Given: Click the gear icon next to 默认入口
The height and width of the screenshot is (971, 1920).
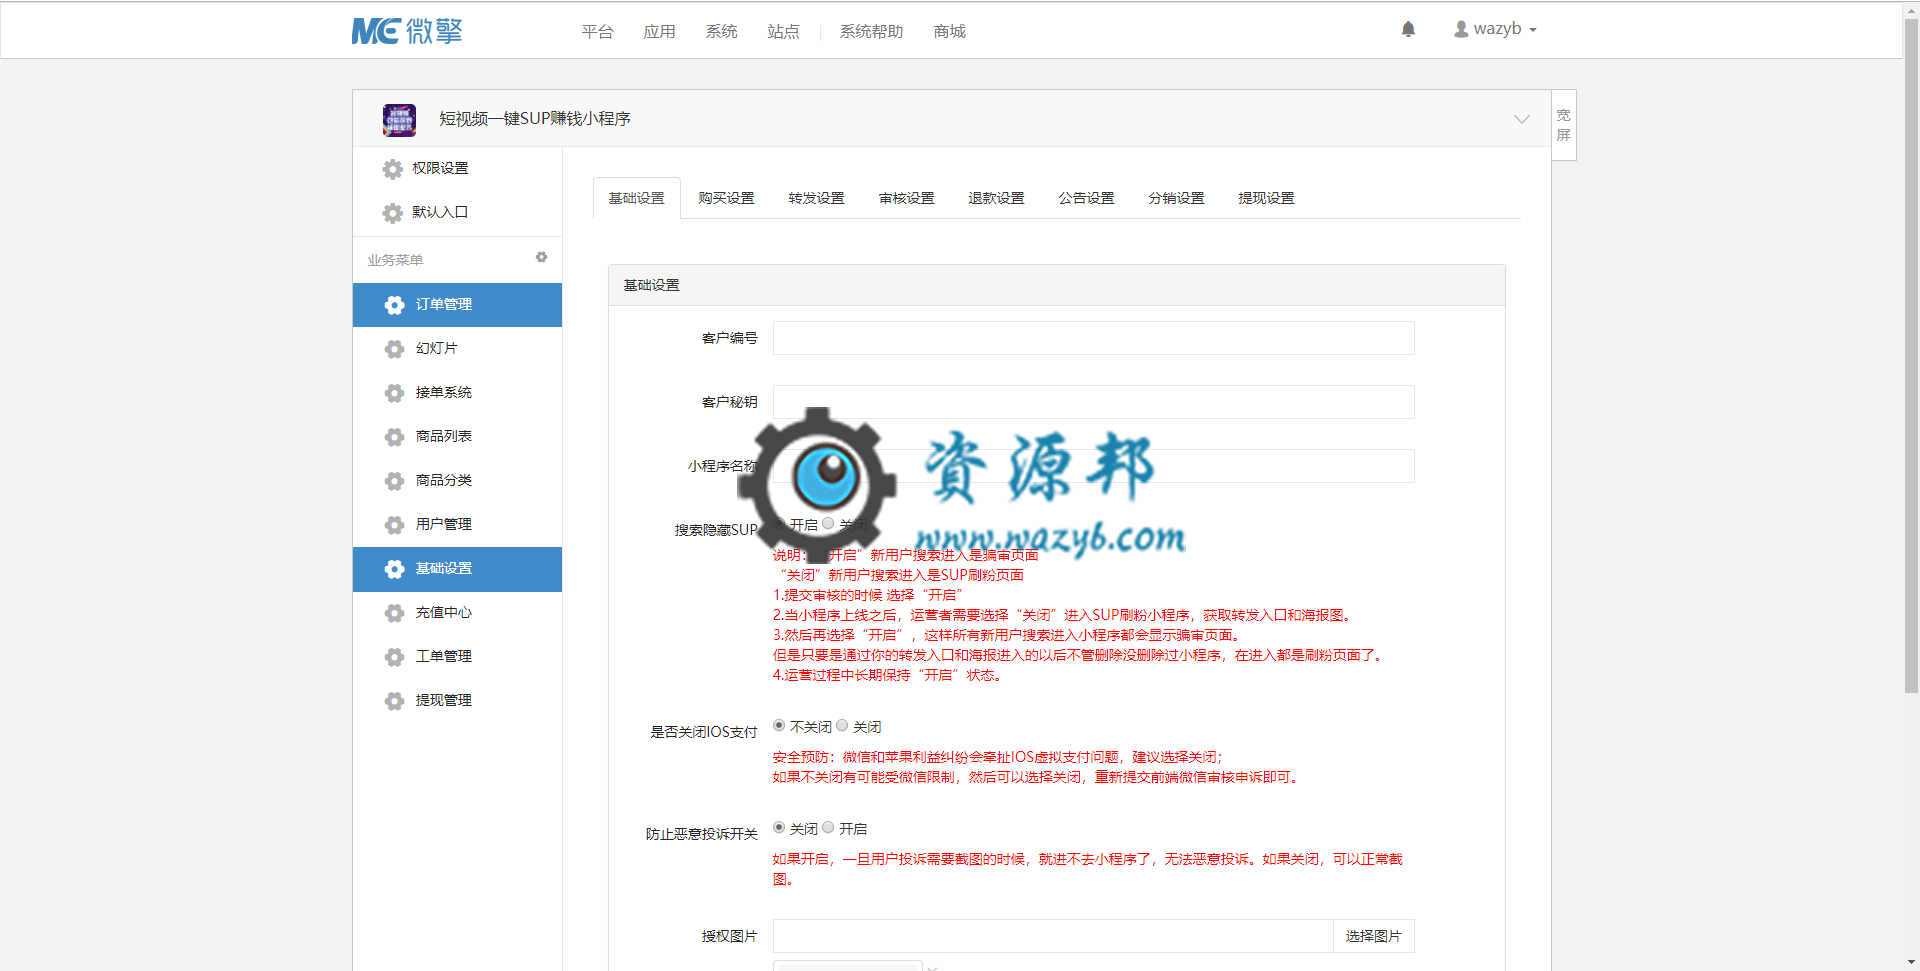Looking at the screenshot, I should coord(393,213).
